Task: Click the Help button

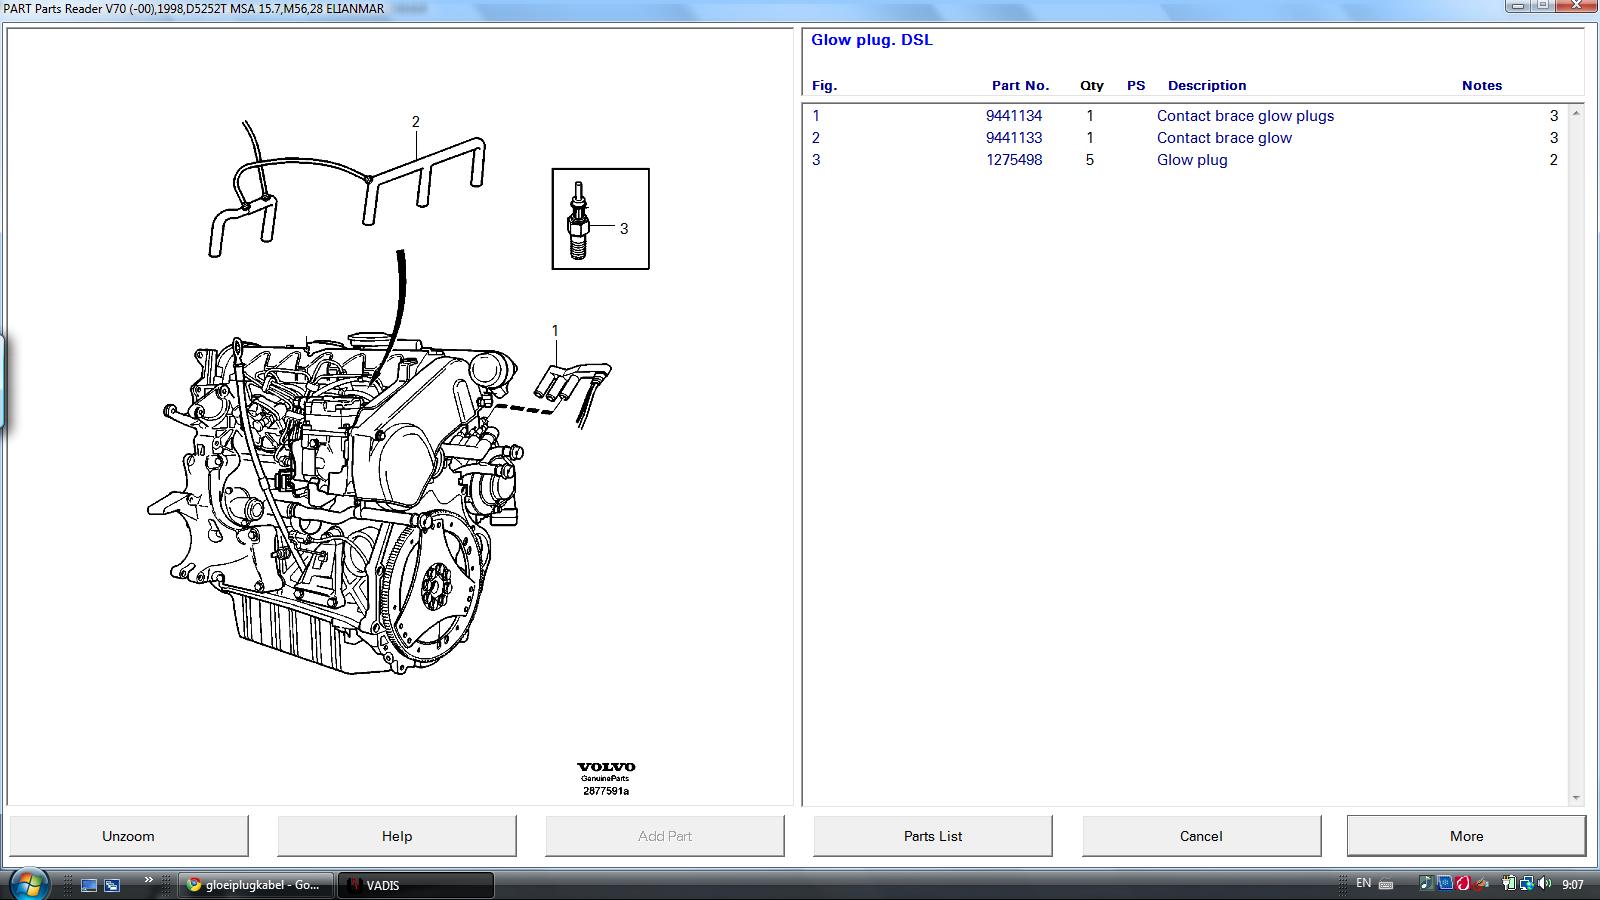Action: click(x=396, y=836)
